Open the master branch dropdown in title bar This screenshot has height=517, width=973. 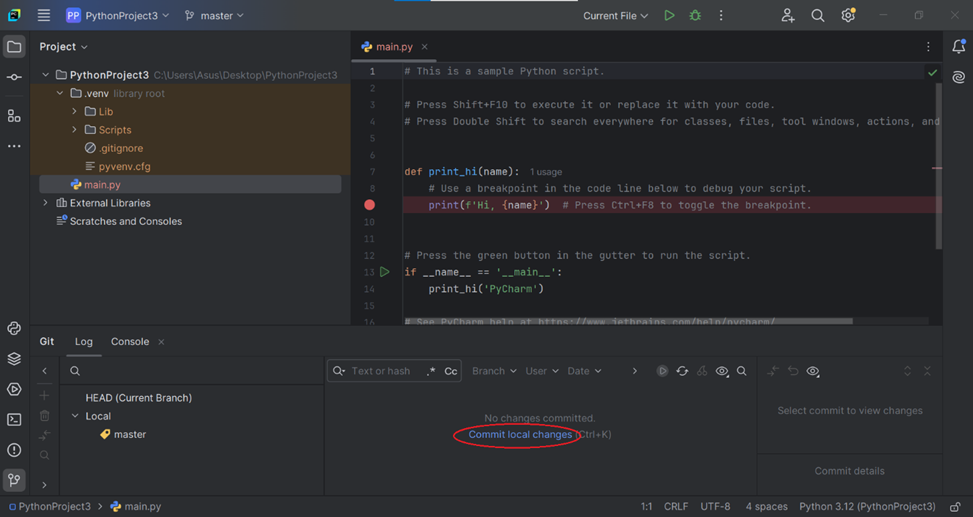point(214,16)
